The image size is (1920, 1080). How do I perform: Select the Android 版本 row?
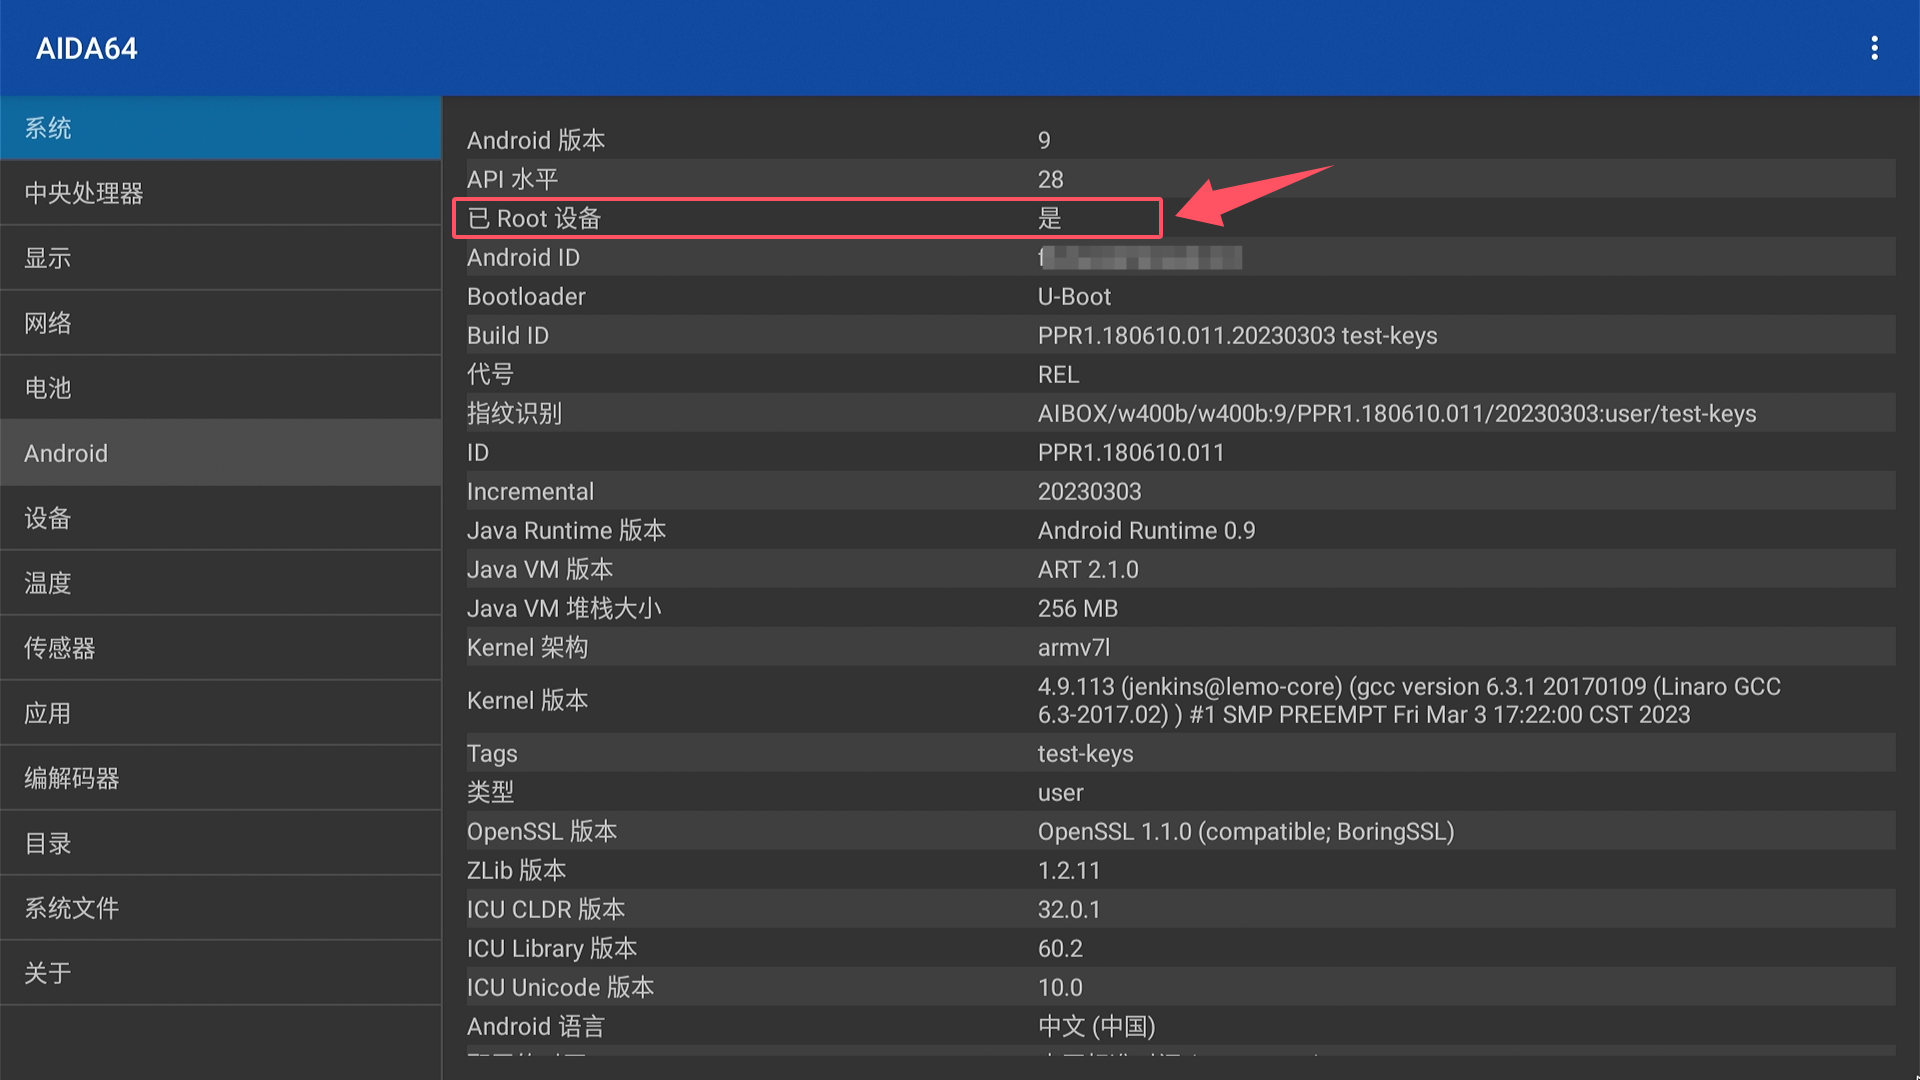pos(1180,140)
